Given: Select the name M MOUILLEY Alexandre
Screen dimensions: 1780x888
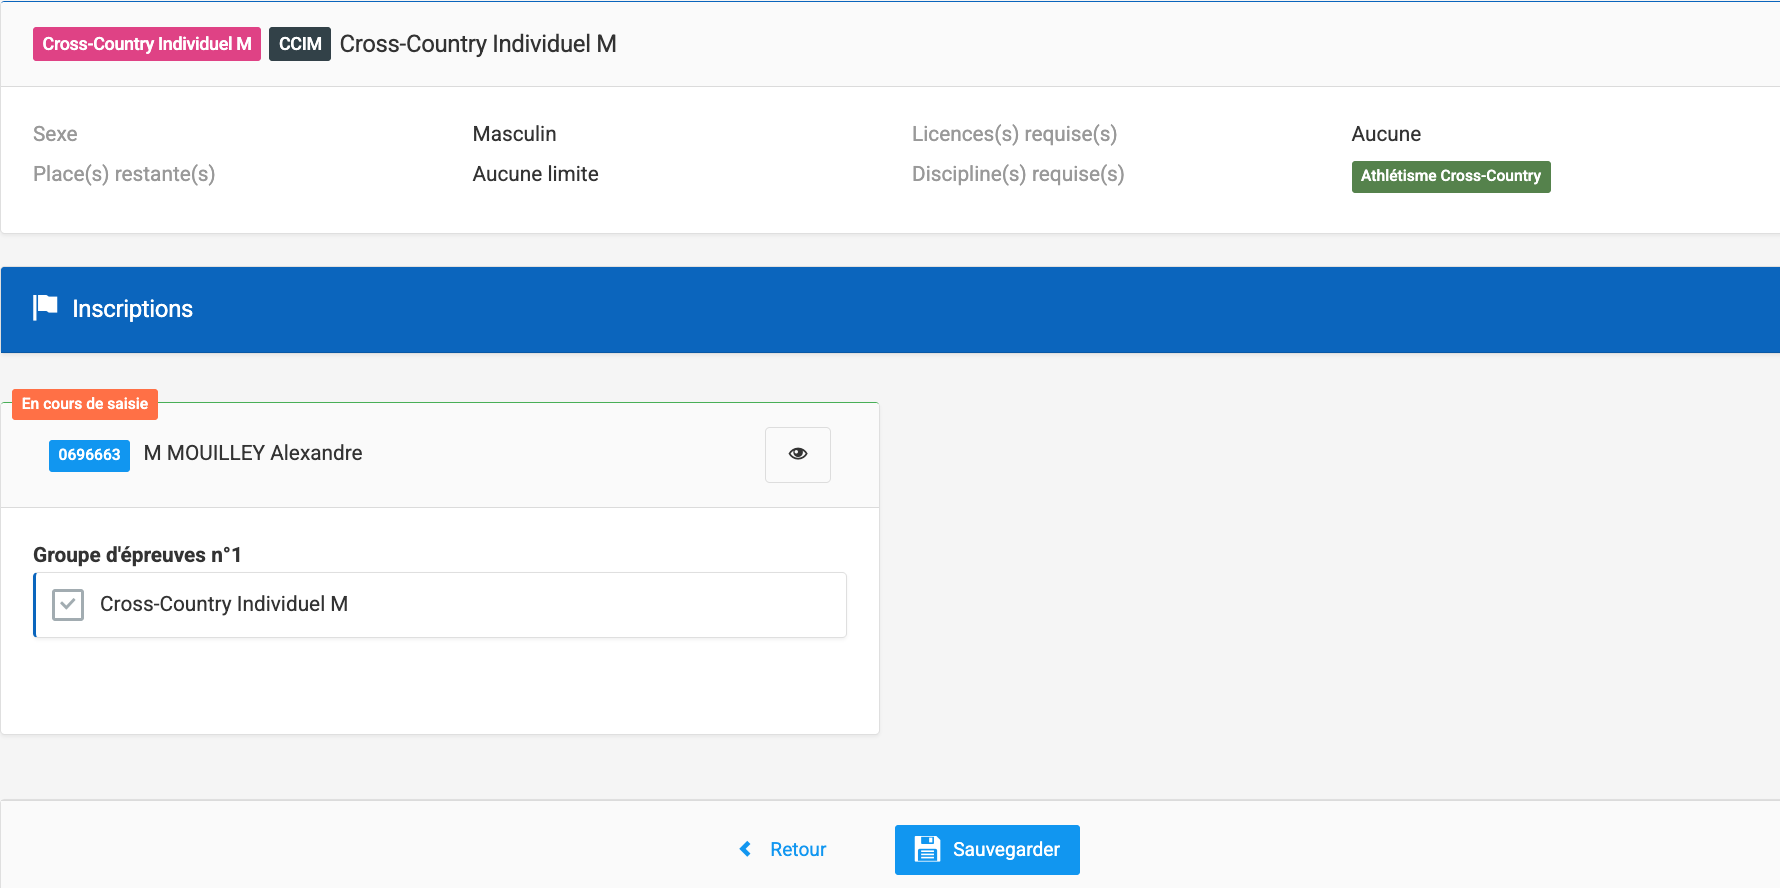Looking at the screenshot, I should point(253,453).
